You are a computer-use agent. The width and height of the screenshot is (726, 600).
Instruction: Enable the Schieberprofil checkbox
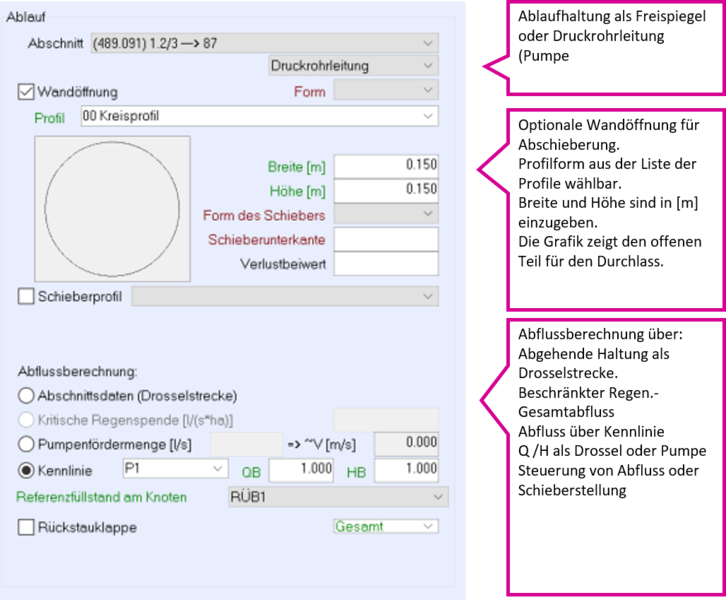click(27, 296)
